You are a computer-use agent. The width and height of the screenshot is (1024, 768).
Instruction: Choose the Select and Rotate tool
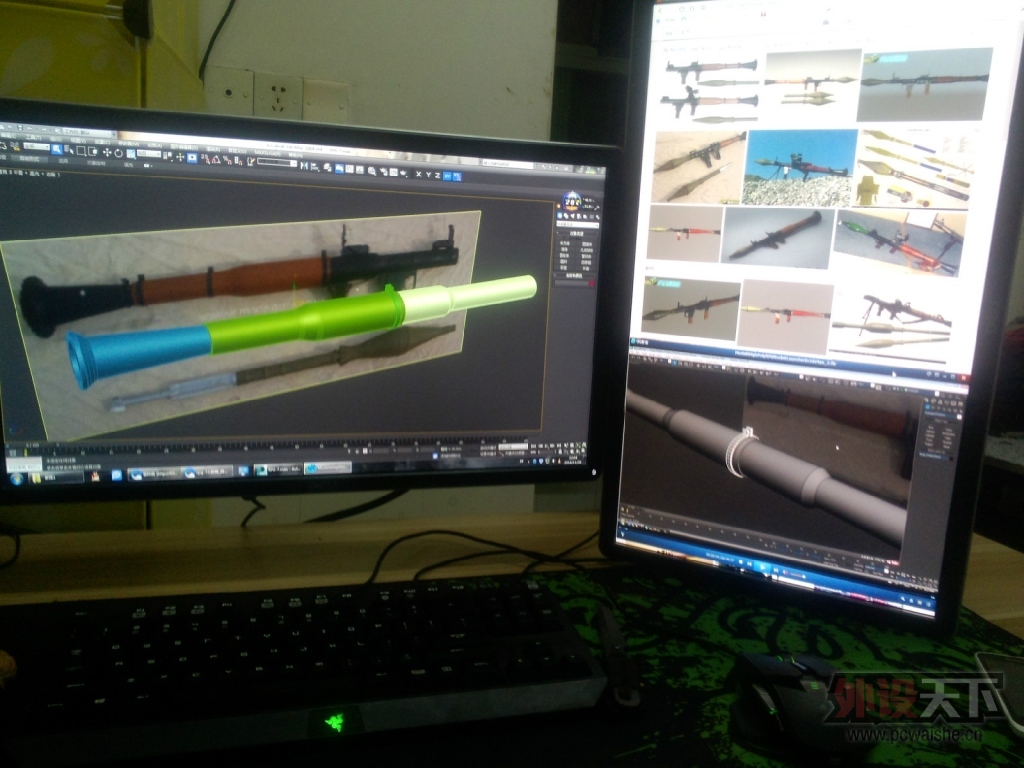(118, 153)
